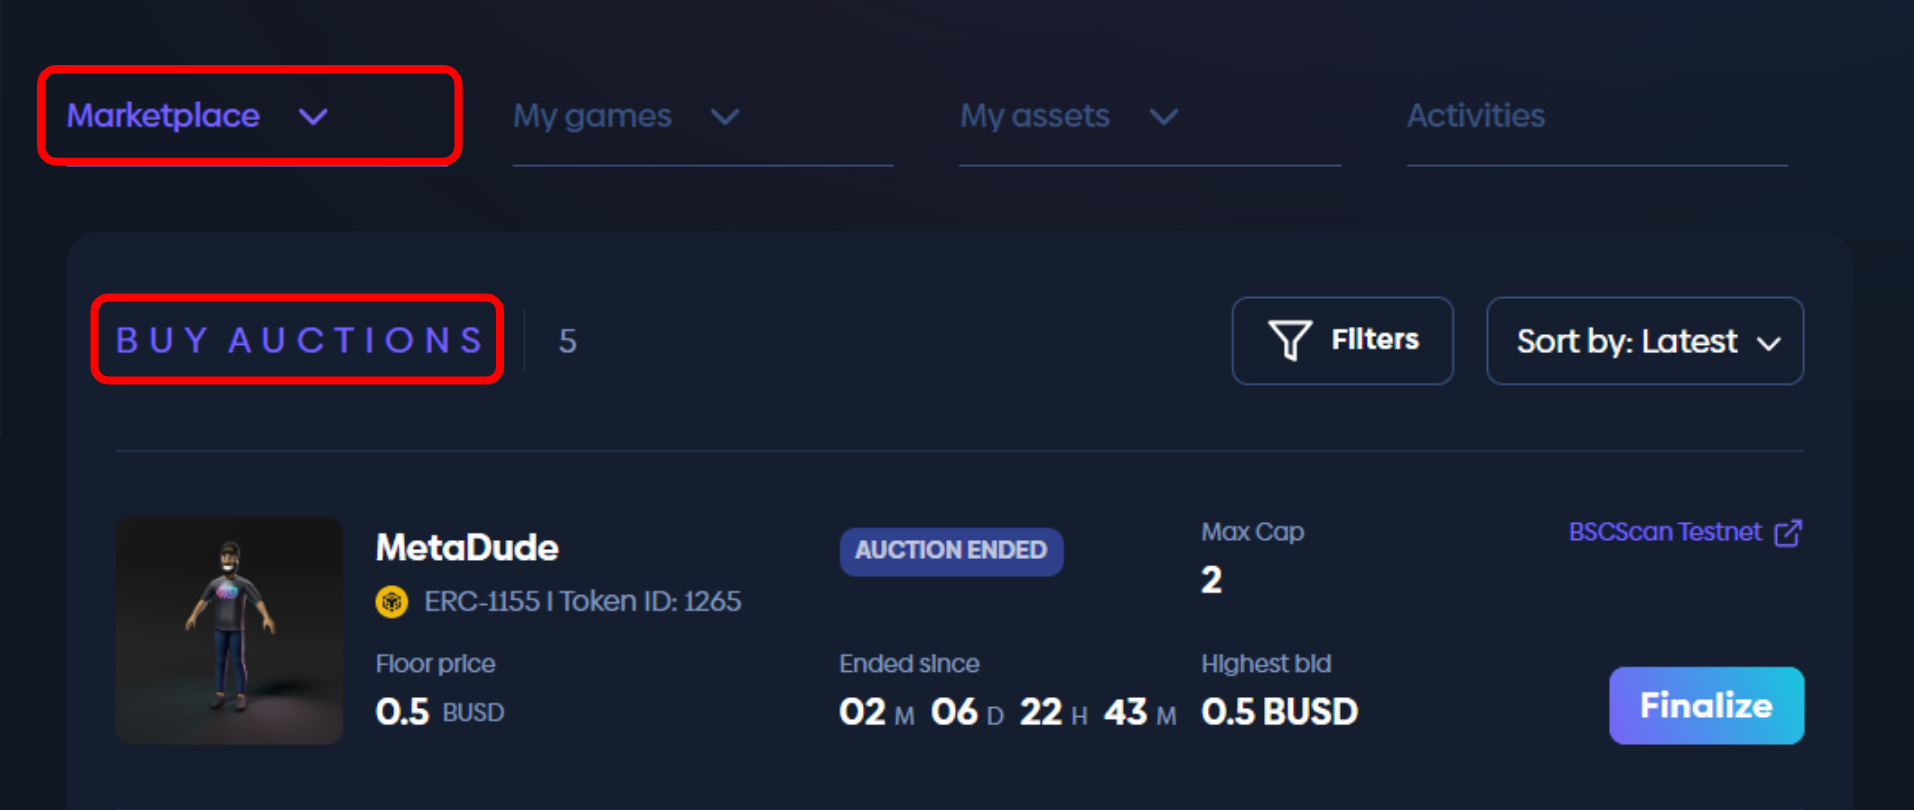Click the 0.5 BUSD highest bid value
This screenshot has height=810, width=1914.
pos(1279,712)
